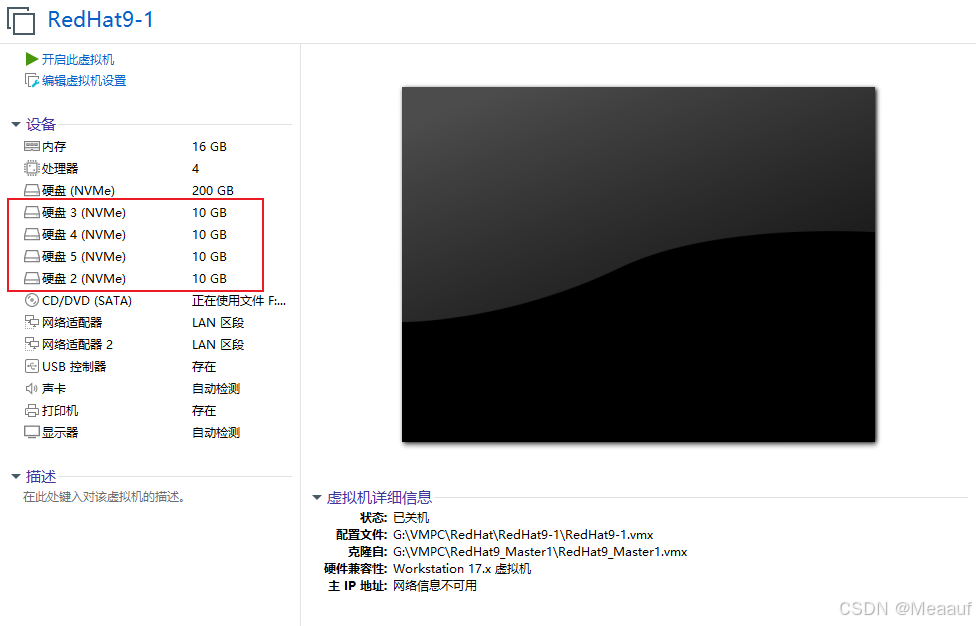The width and height of the screenshot is (976, 626).
Task: Click the 硬盘 3 (NVMe) disk icon
Action: [x=32, y=212]
